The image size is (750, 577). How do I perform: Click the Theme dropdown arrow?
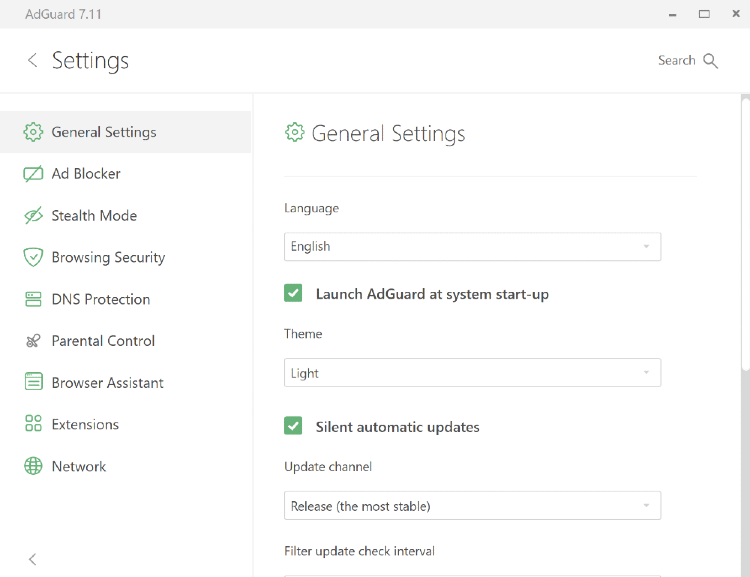click(646, 373)
